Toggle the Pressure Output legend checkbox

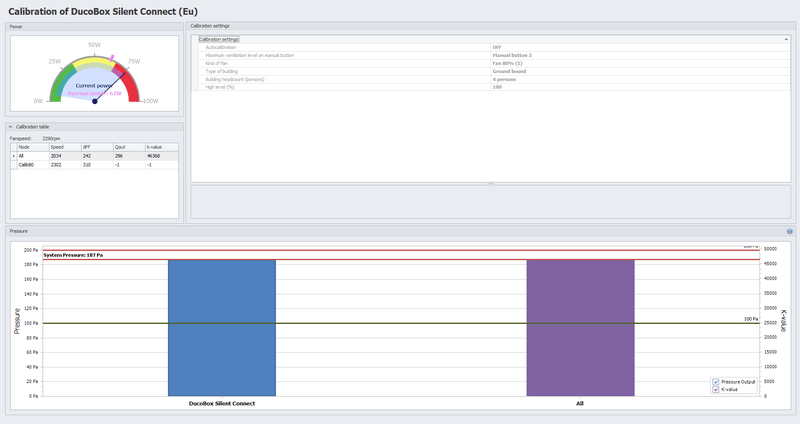(716, 382)
